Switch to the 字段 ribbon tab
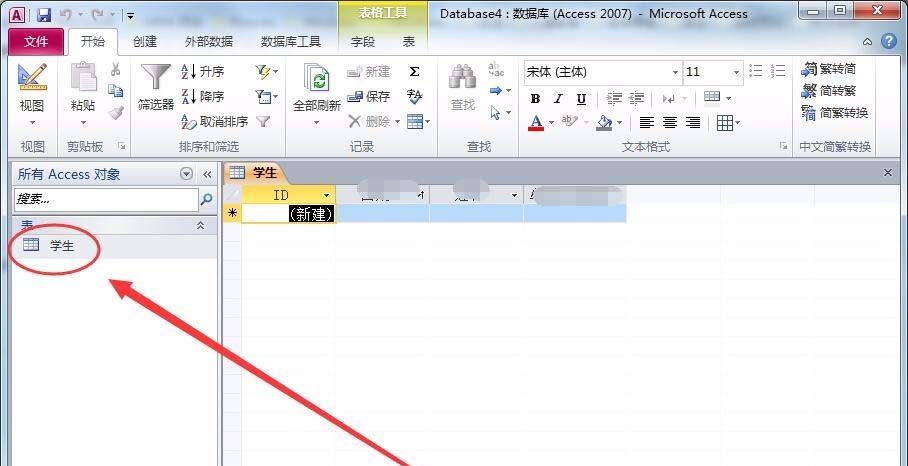This screenshot has height=466, width=908. [x=363, y=42]
